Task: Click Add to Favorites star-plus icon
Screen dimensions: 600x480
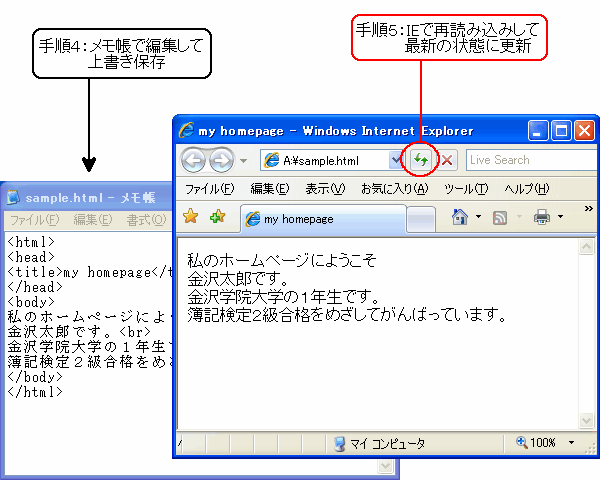Action: 217,217
